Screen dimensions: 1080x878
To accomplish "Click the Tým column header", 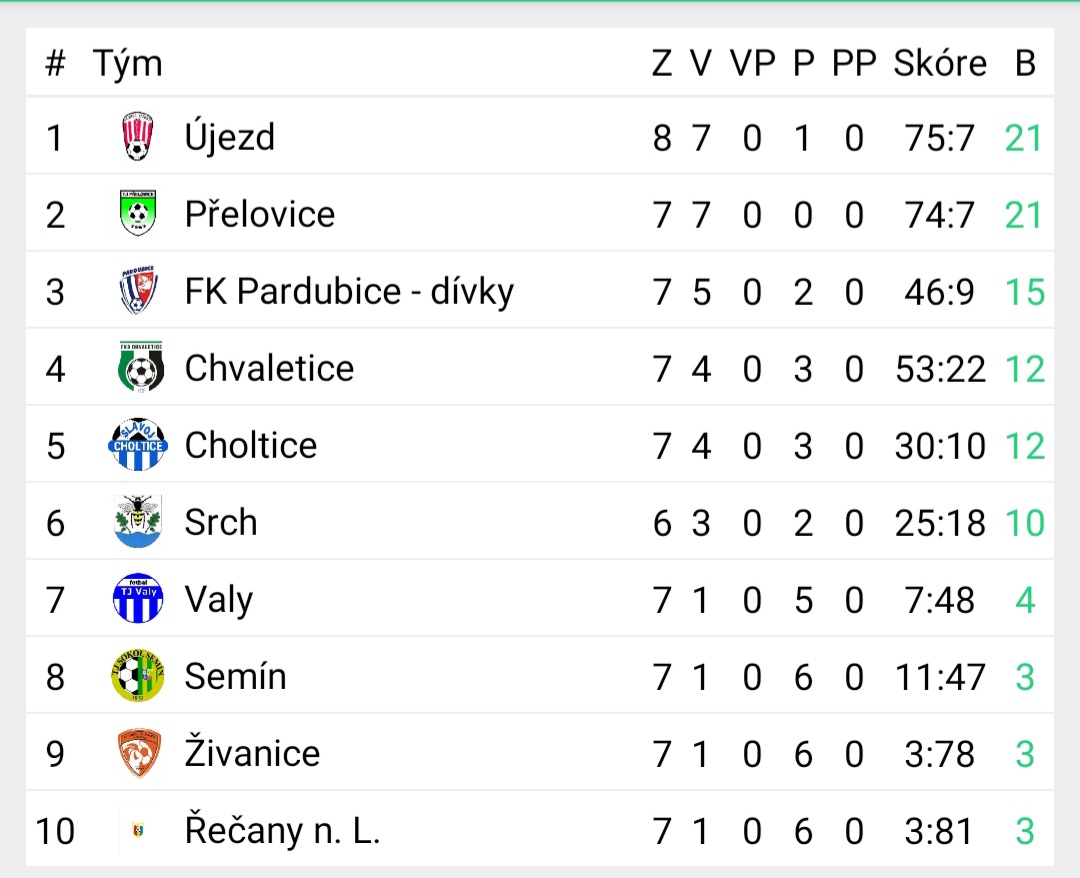I will point(128,63).
